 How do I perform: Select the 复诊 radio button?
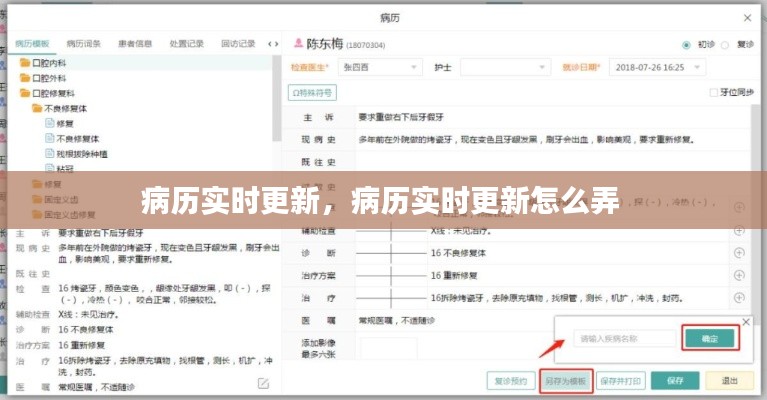click(x=727, y=44)
